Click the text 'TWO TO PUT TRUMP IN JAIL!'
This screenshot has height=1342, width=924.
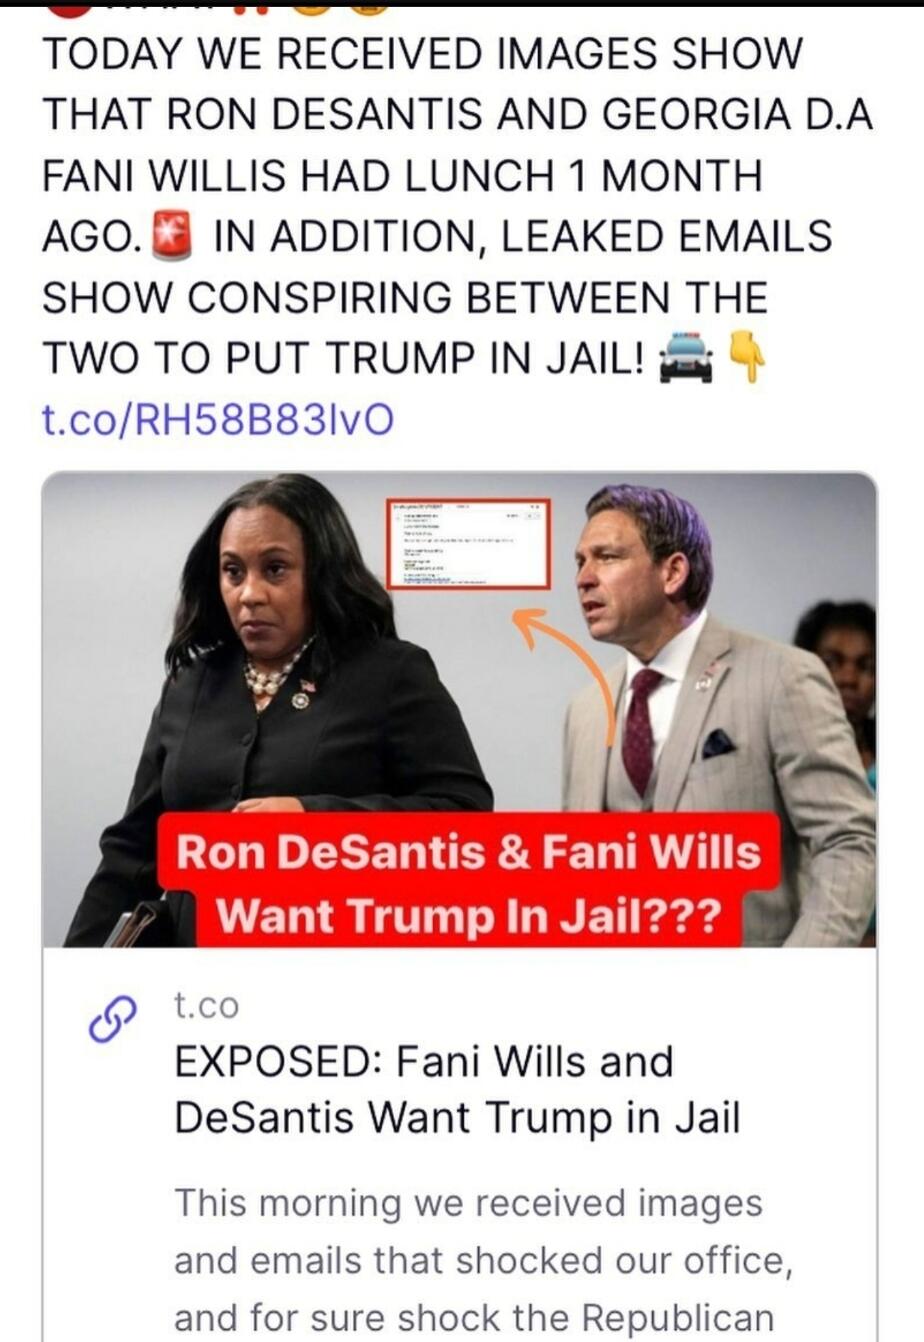pos(344,358)
